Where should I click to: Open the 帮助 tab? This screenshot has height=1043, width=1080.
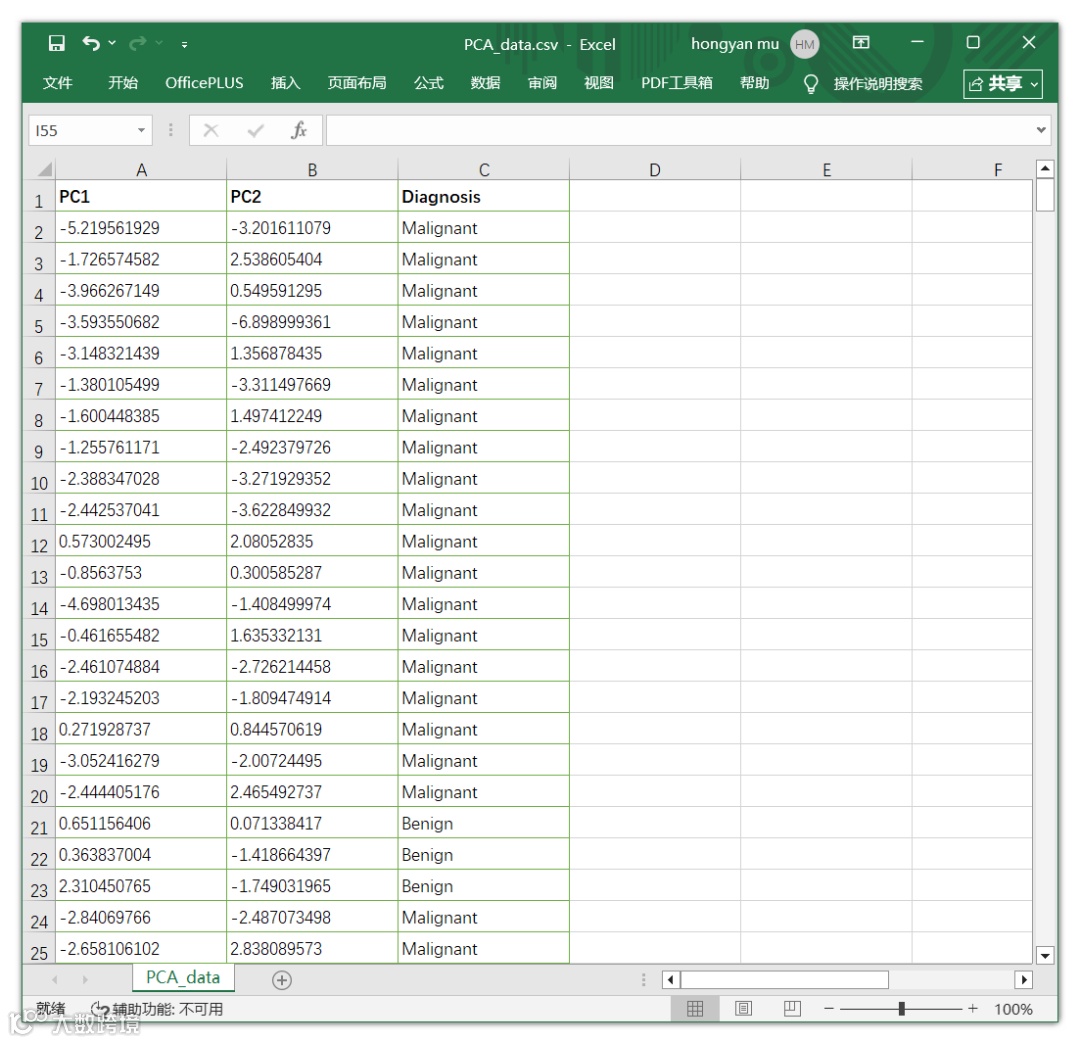pos(754,83)
